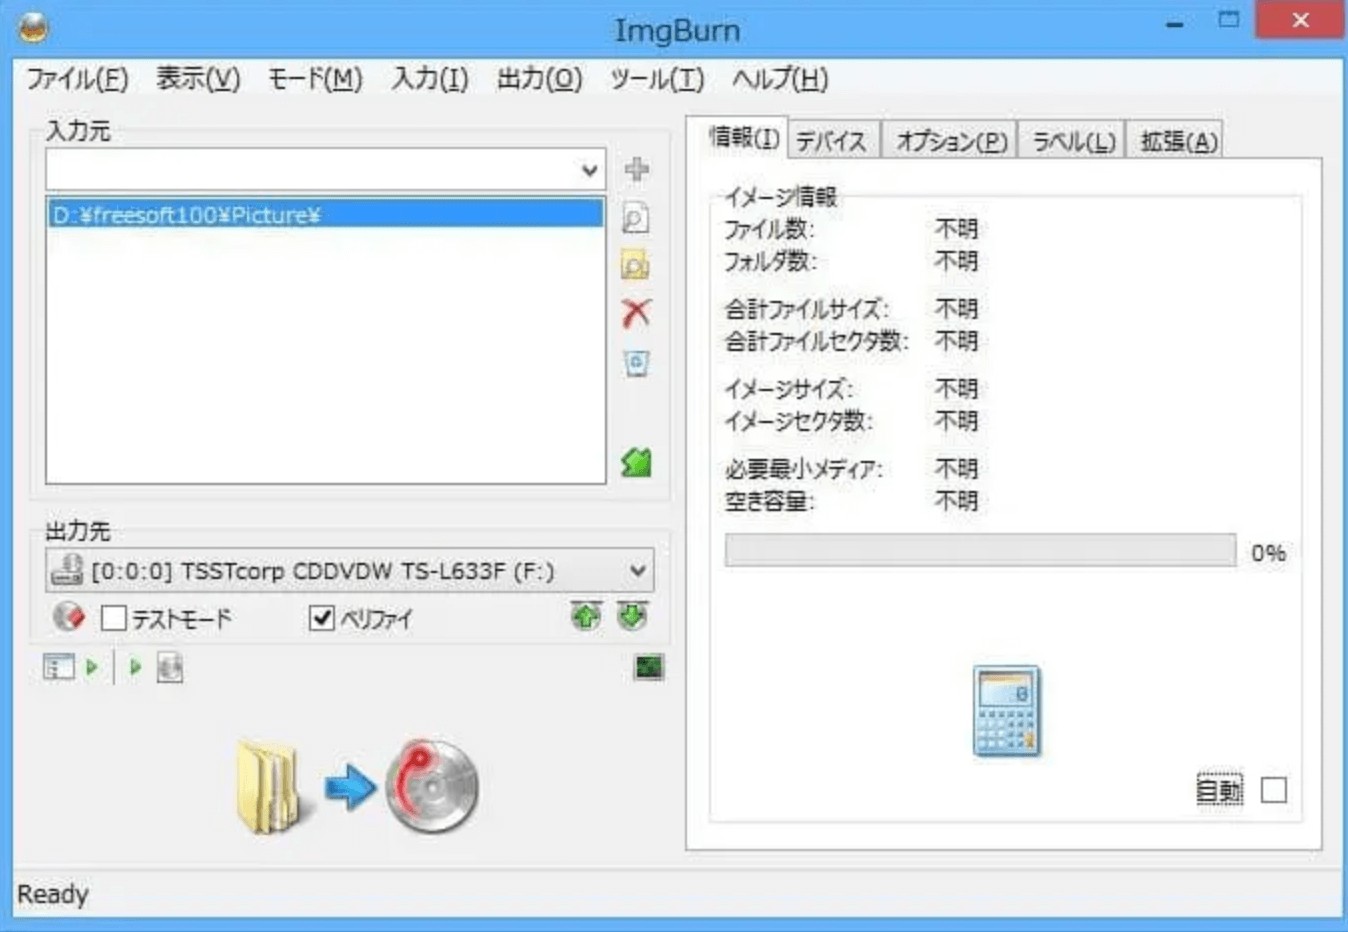Image resolution: width=1348 pixels, height=932 pixels.
Task: Open the 入力(I) menu
Action: point(430,79)
